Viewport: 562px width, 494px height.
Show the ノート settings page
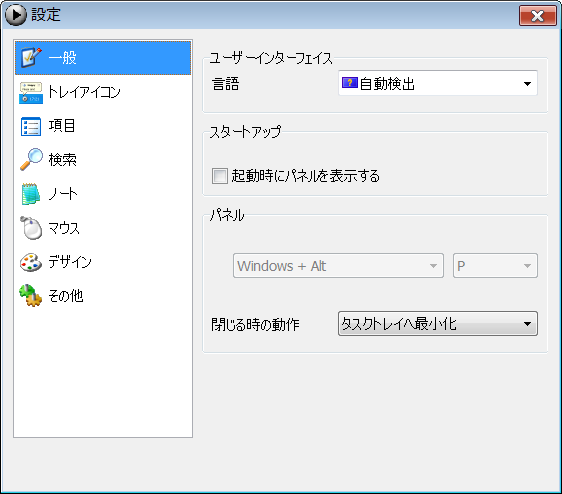(103, 194)
